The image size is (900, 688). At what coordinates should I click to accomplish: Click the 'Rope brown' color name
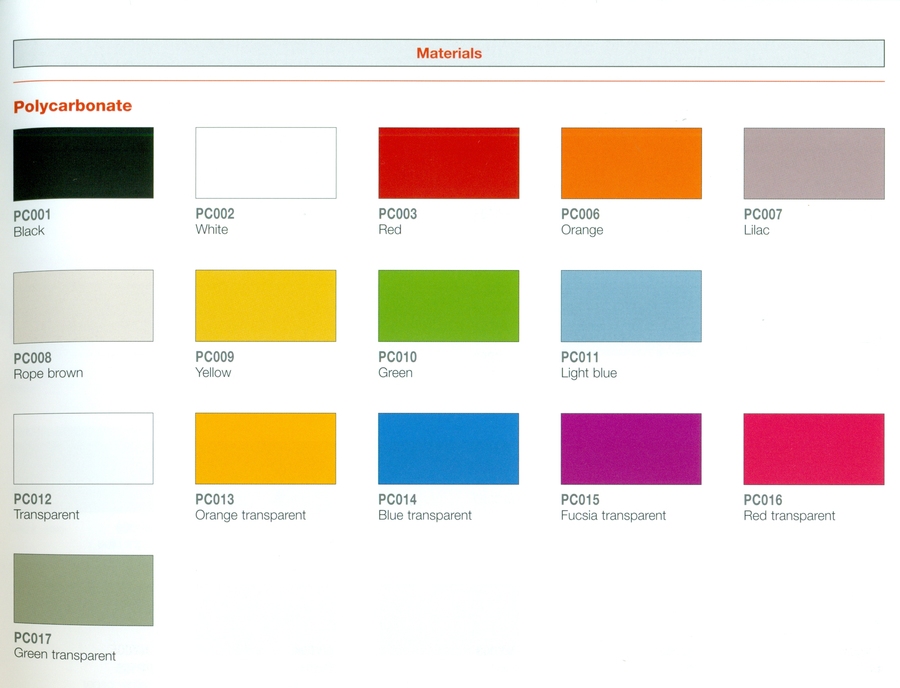tap(48, 374)
